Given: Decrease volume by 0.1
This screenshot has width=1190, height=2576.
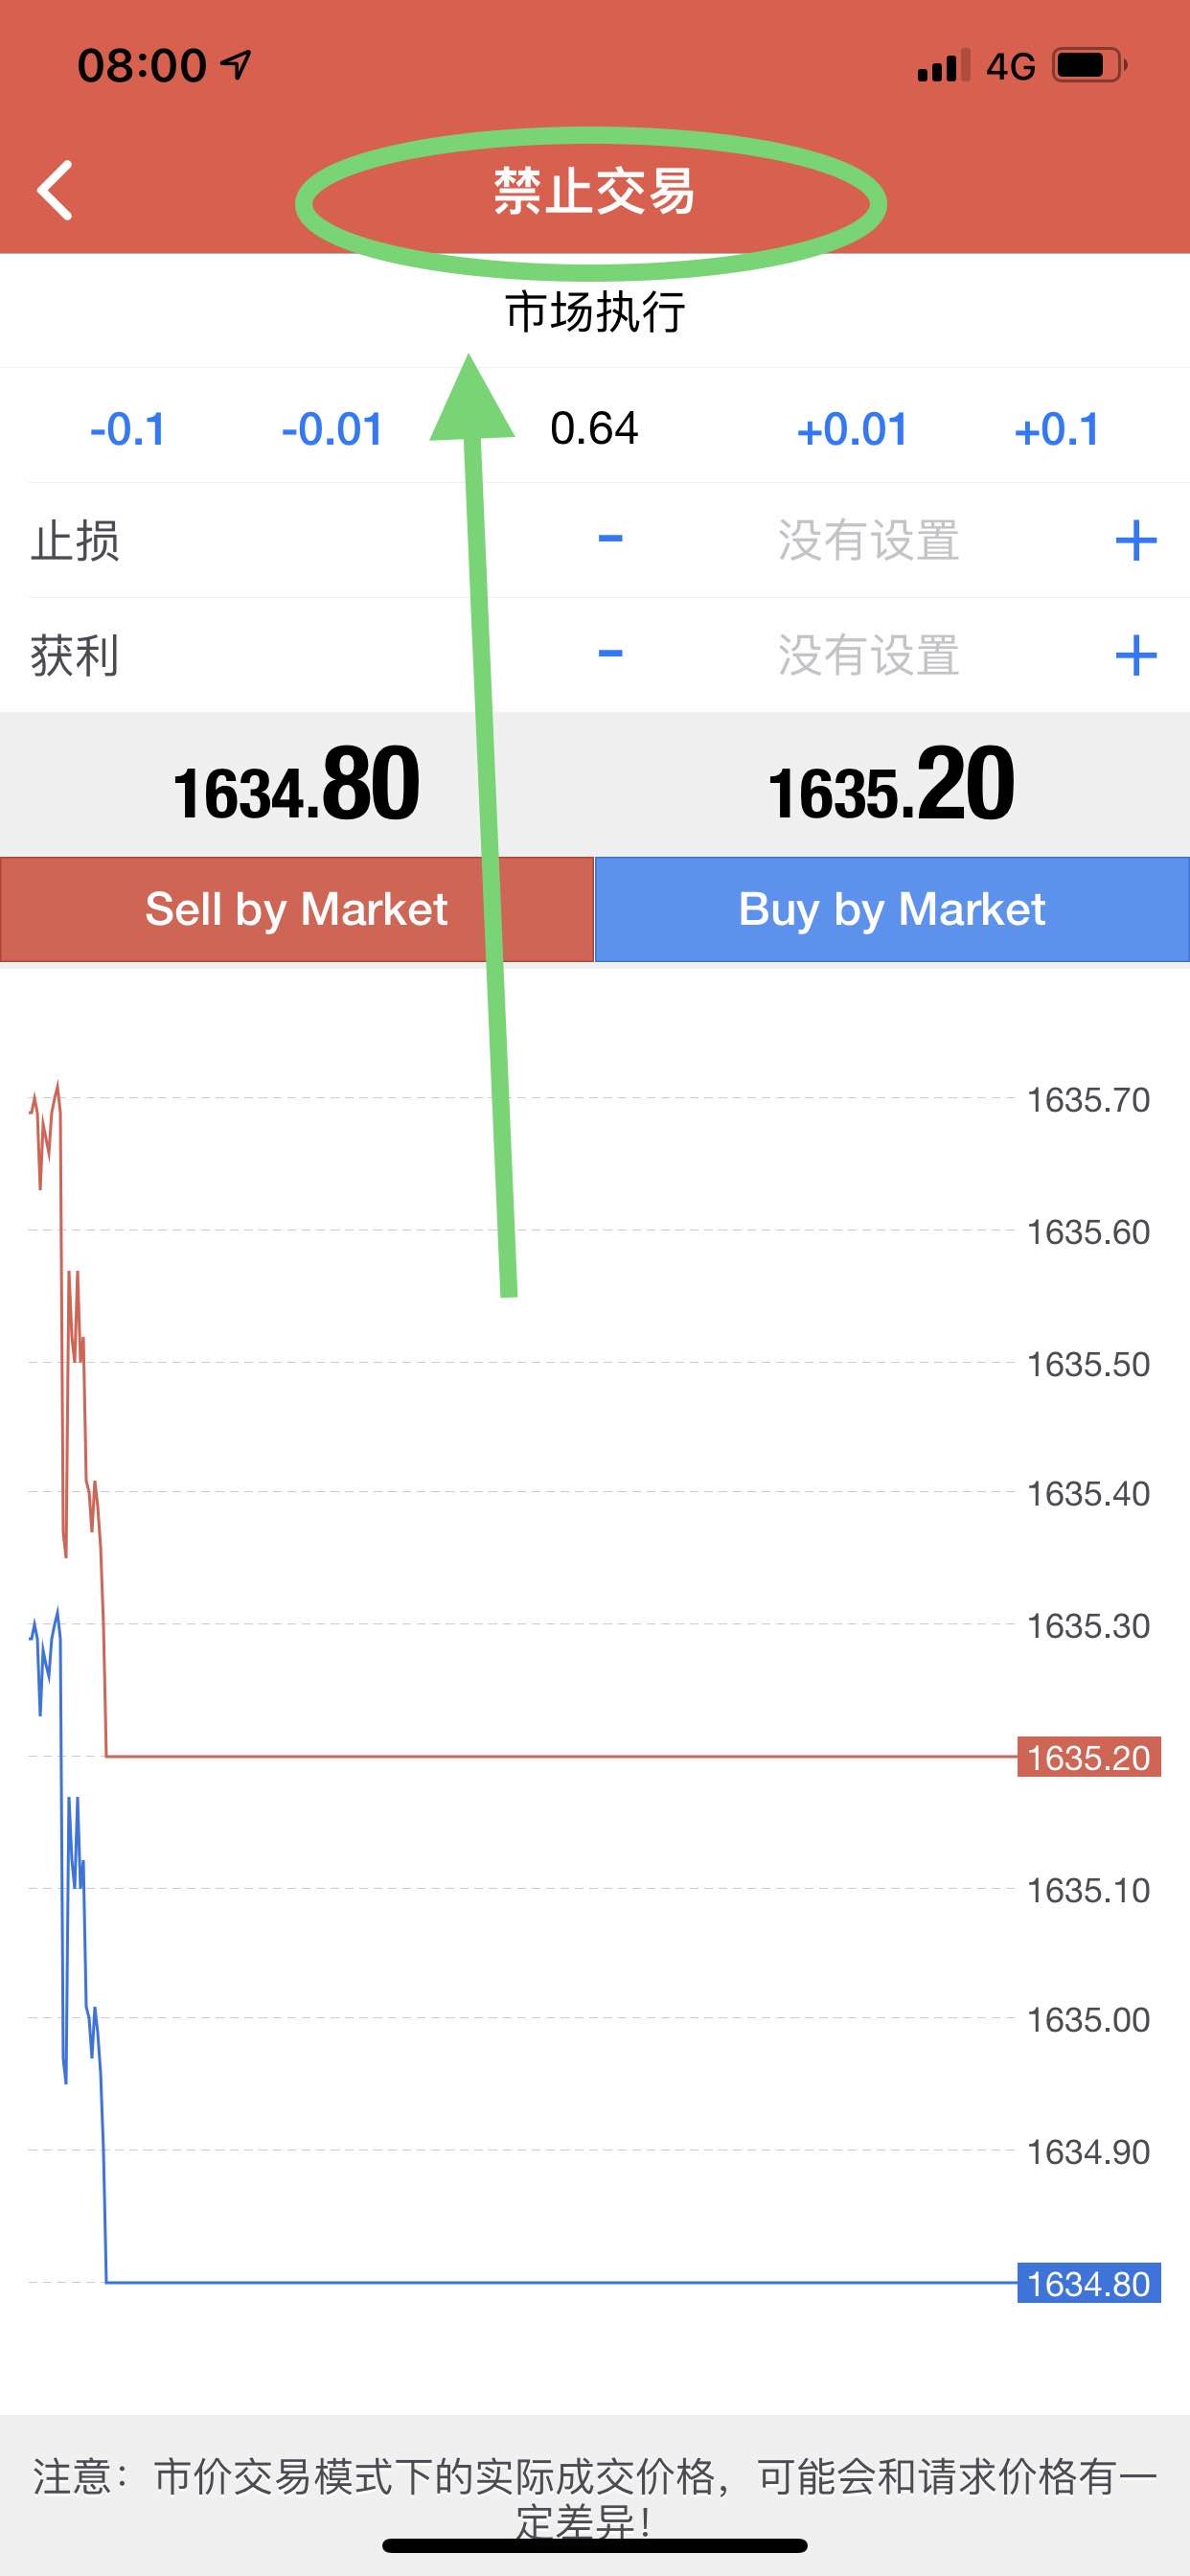Looking at the screenshot, I should click(x=127, y=430).
